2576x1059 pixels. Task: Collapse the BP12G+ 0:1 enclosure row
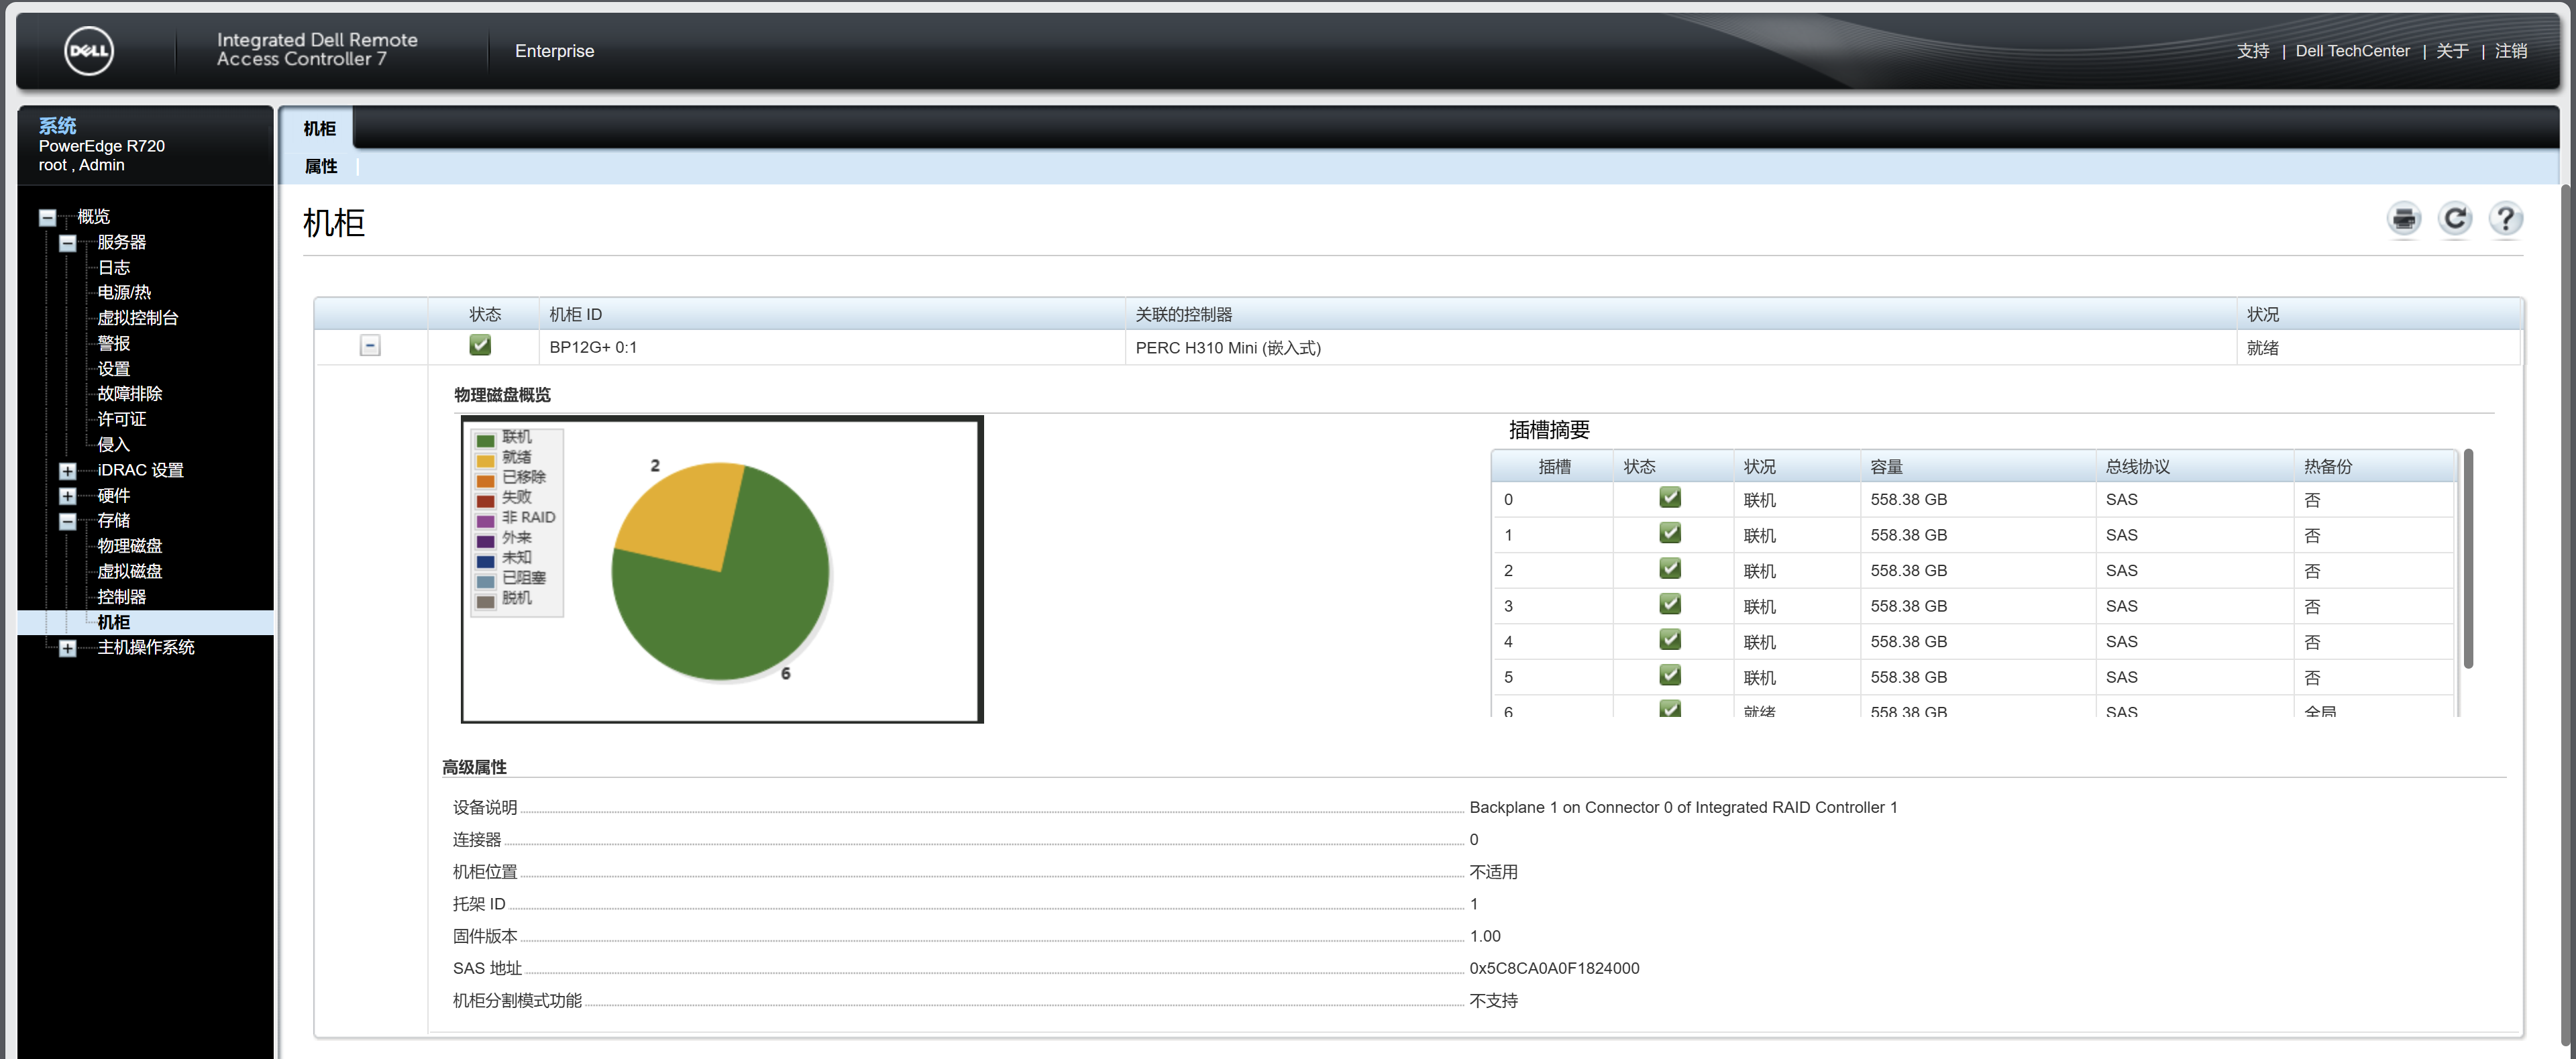coord(370,346)
